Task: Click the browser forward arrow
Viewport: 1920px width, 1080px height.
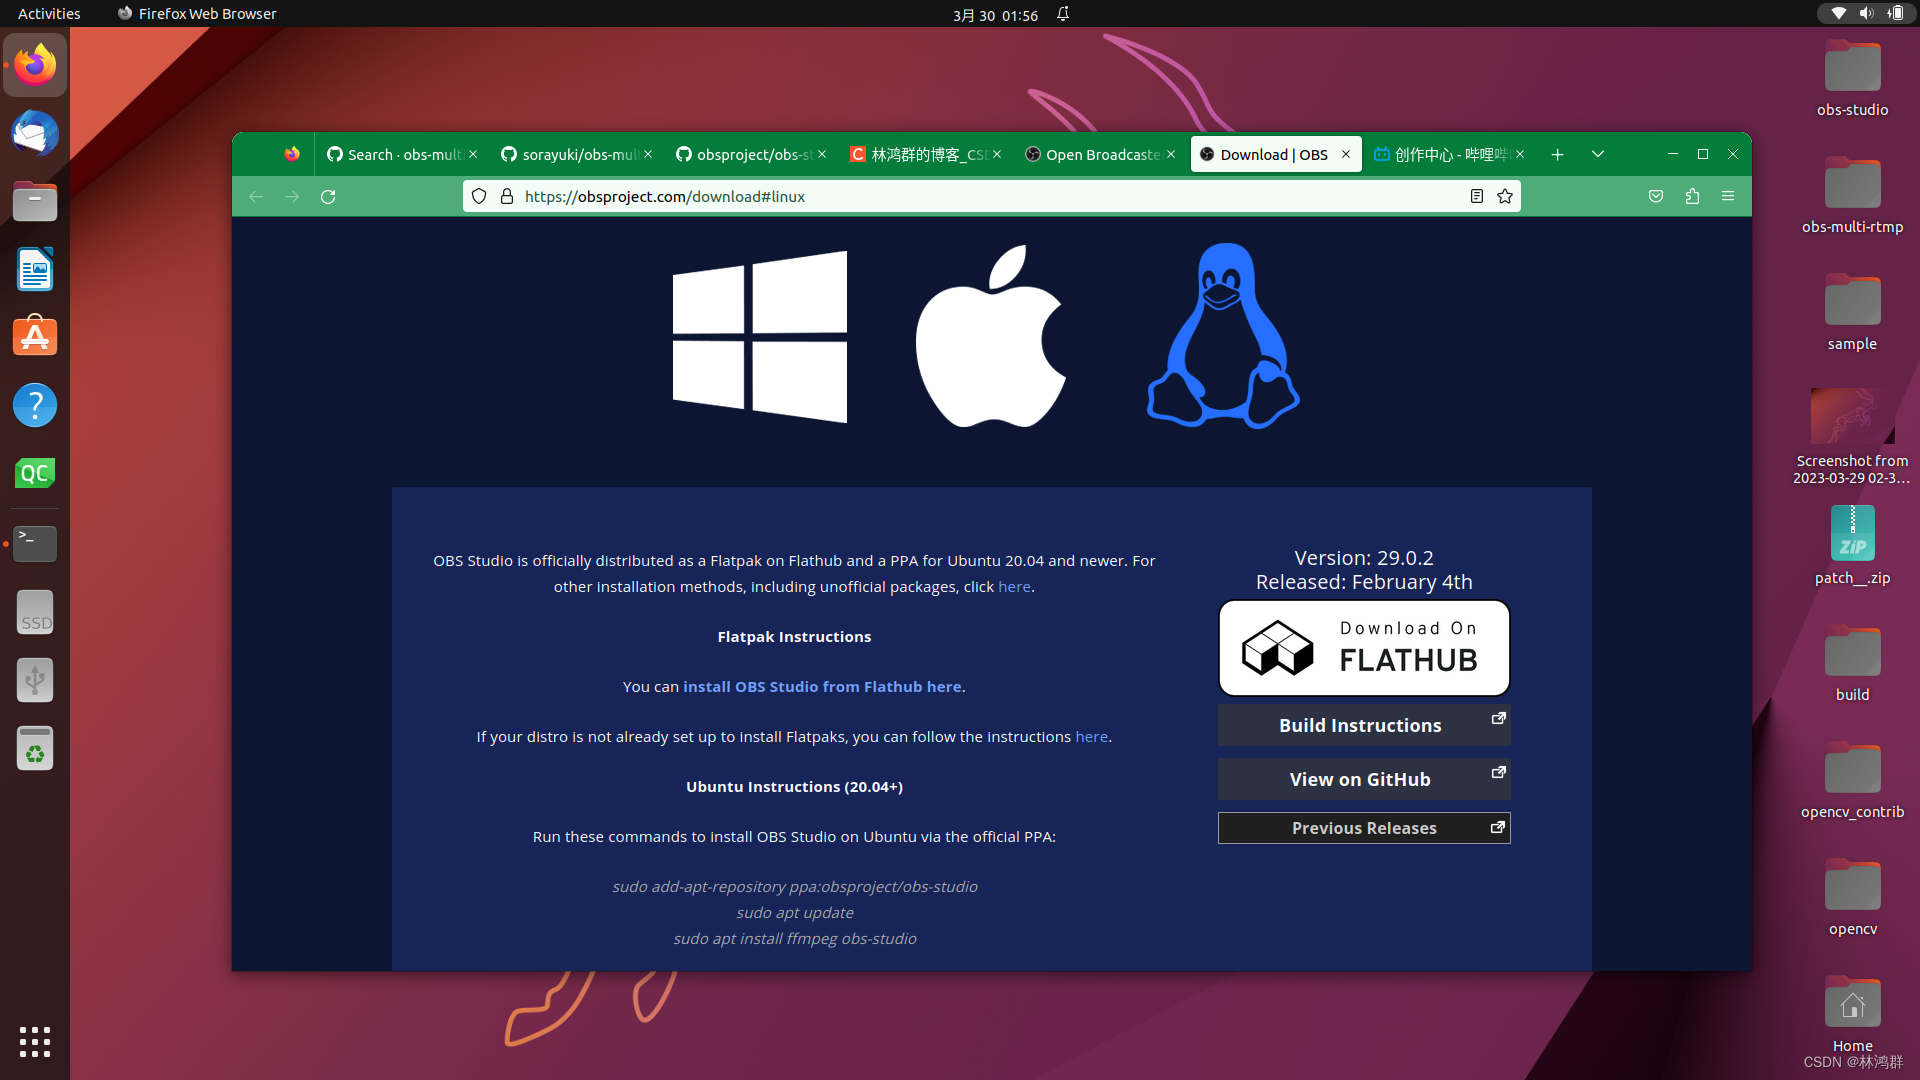Action: pyautogui.click(x=292, y=196)
